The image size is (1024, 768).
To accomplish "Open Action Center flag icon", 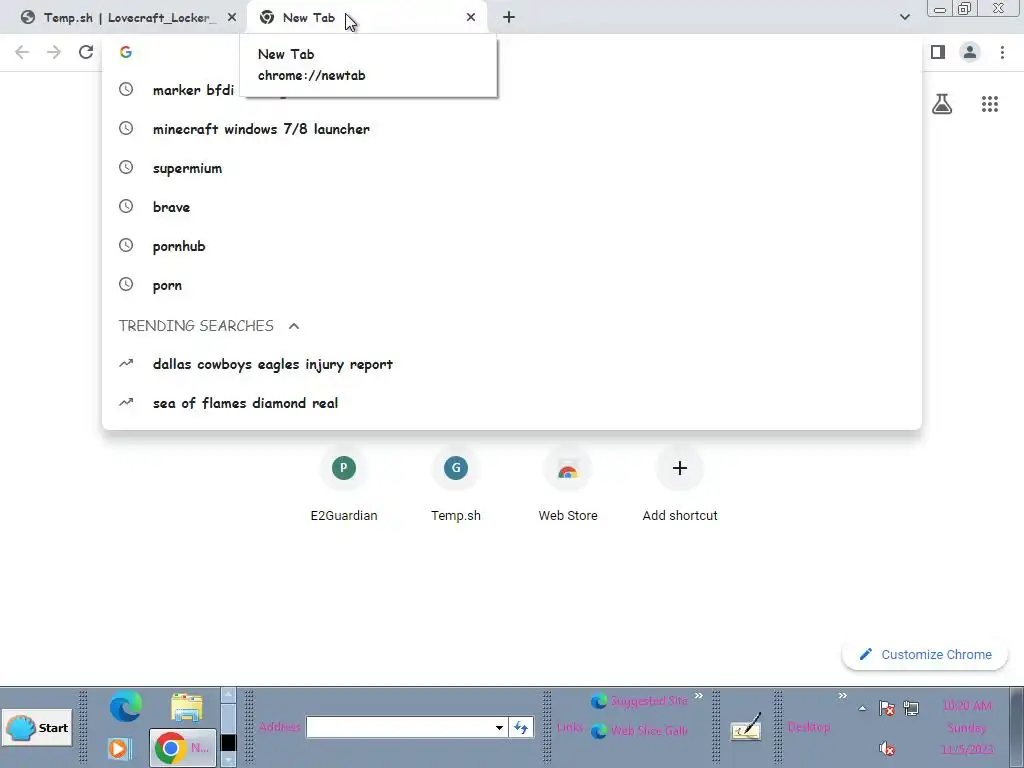I will 887,708.
